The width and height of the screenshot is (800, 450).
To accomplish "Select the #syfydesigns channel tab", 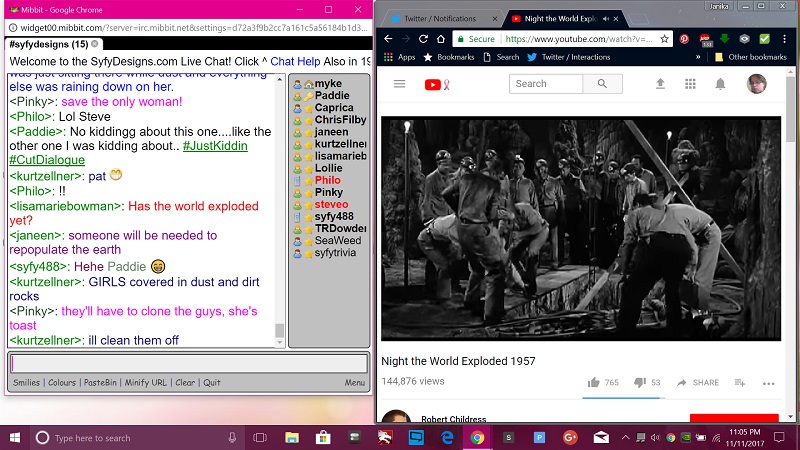I will click(48, 44).
